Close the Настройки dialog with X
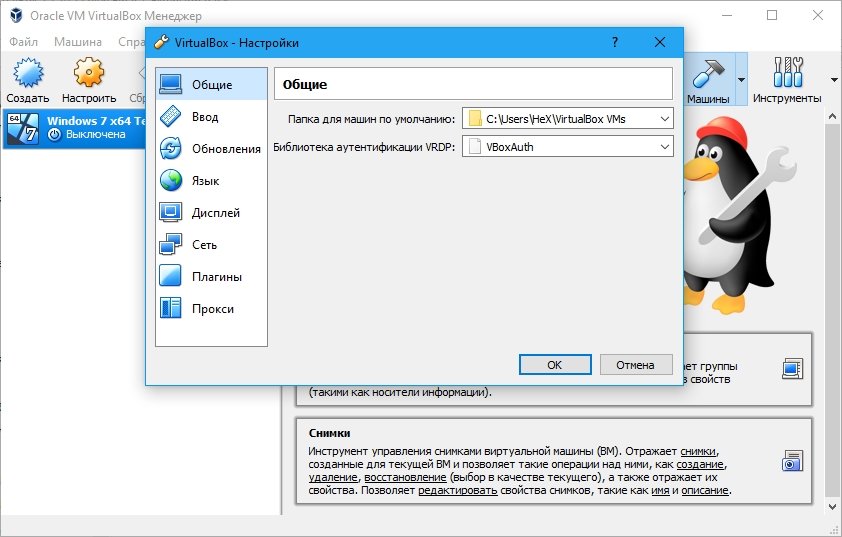 660,42
